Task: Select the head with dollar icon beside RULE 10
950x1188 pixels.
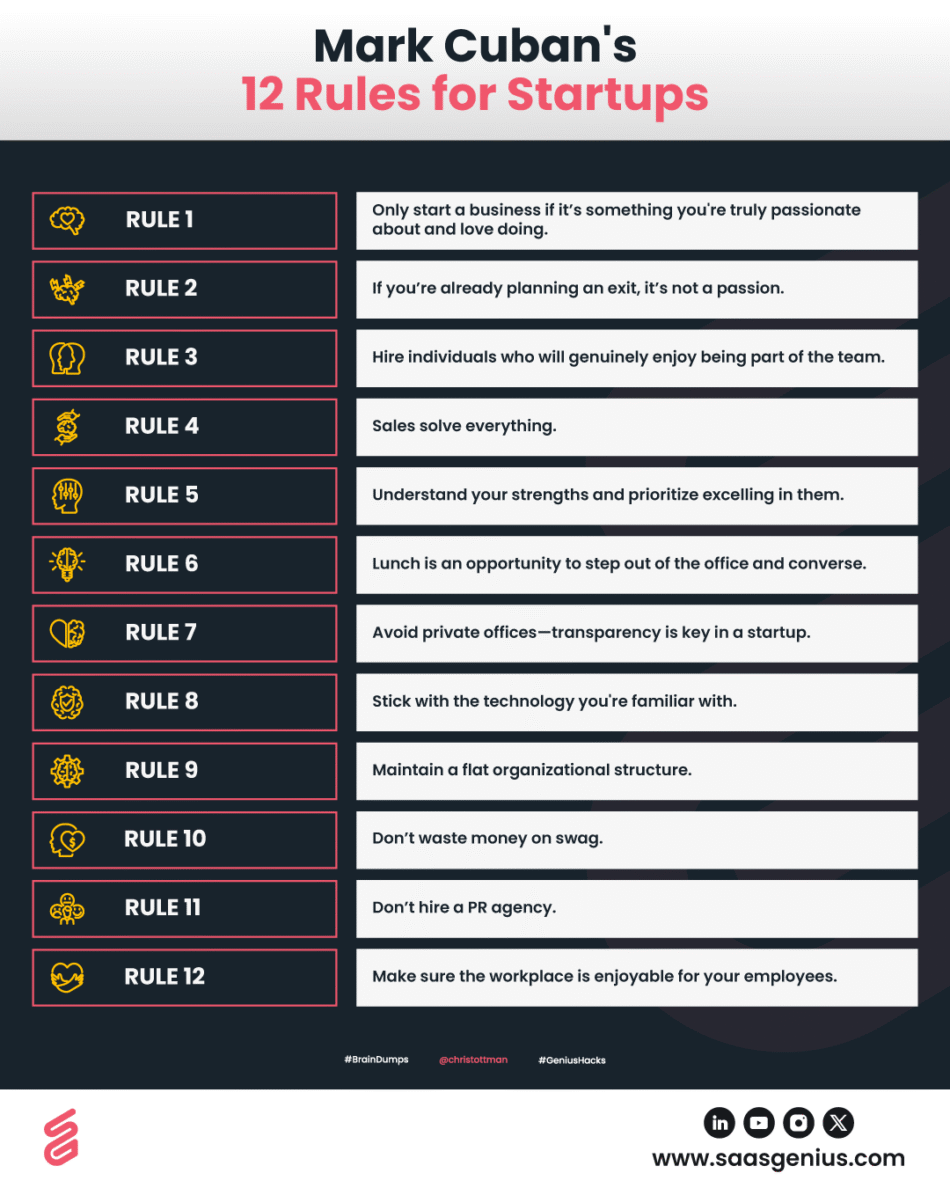Action: pyautogui.click(x=68, y=839)
